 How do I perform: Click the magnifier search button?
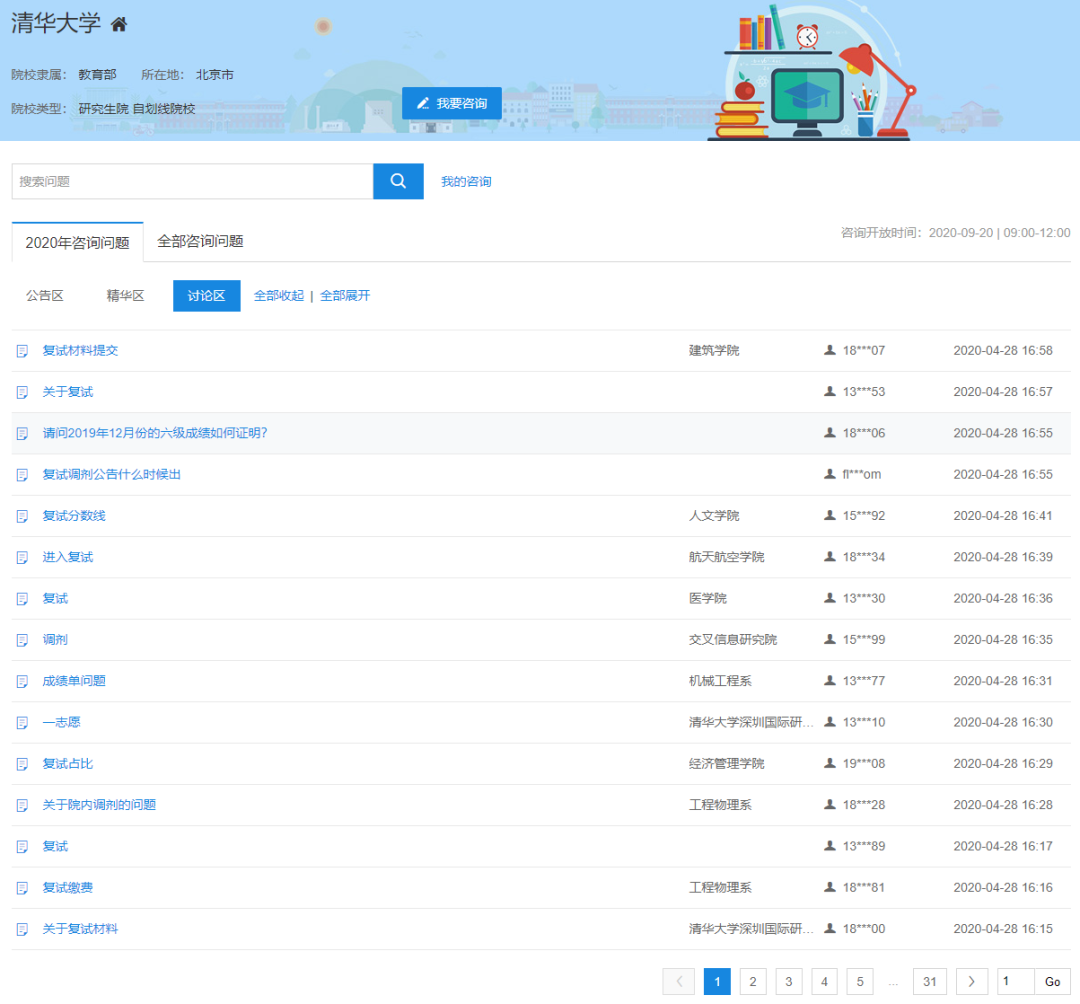coord(398,181)
